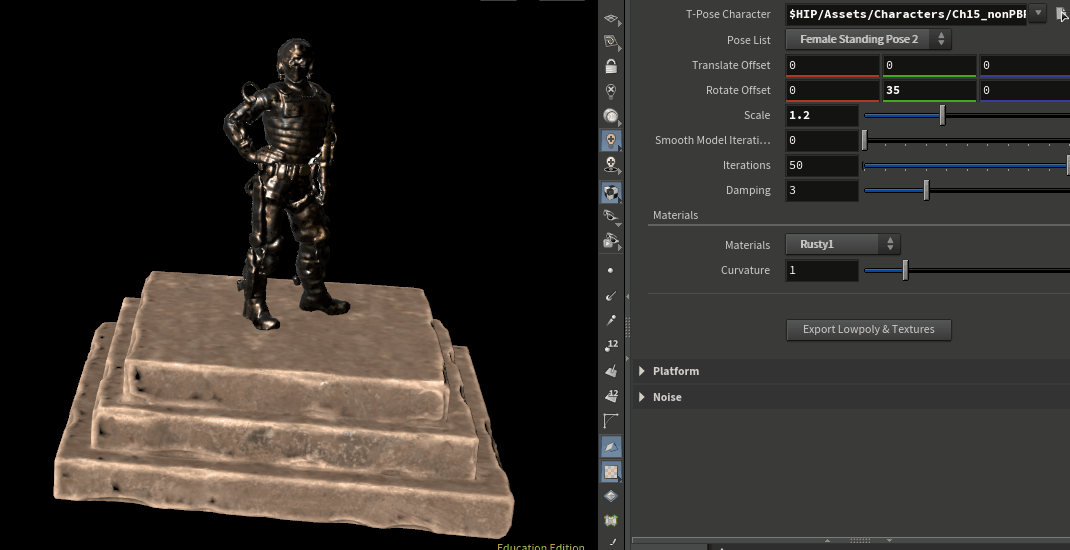Click the Scale slider handle
The width and height of the screenshot is (1070, 550).
(942, 116)
